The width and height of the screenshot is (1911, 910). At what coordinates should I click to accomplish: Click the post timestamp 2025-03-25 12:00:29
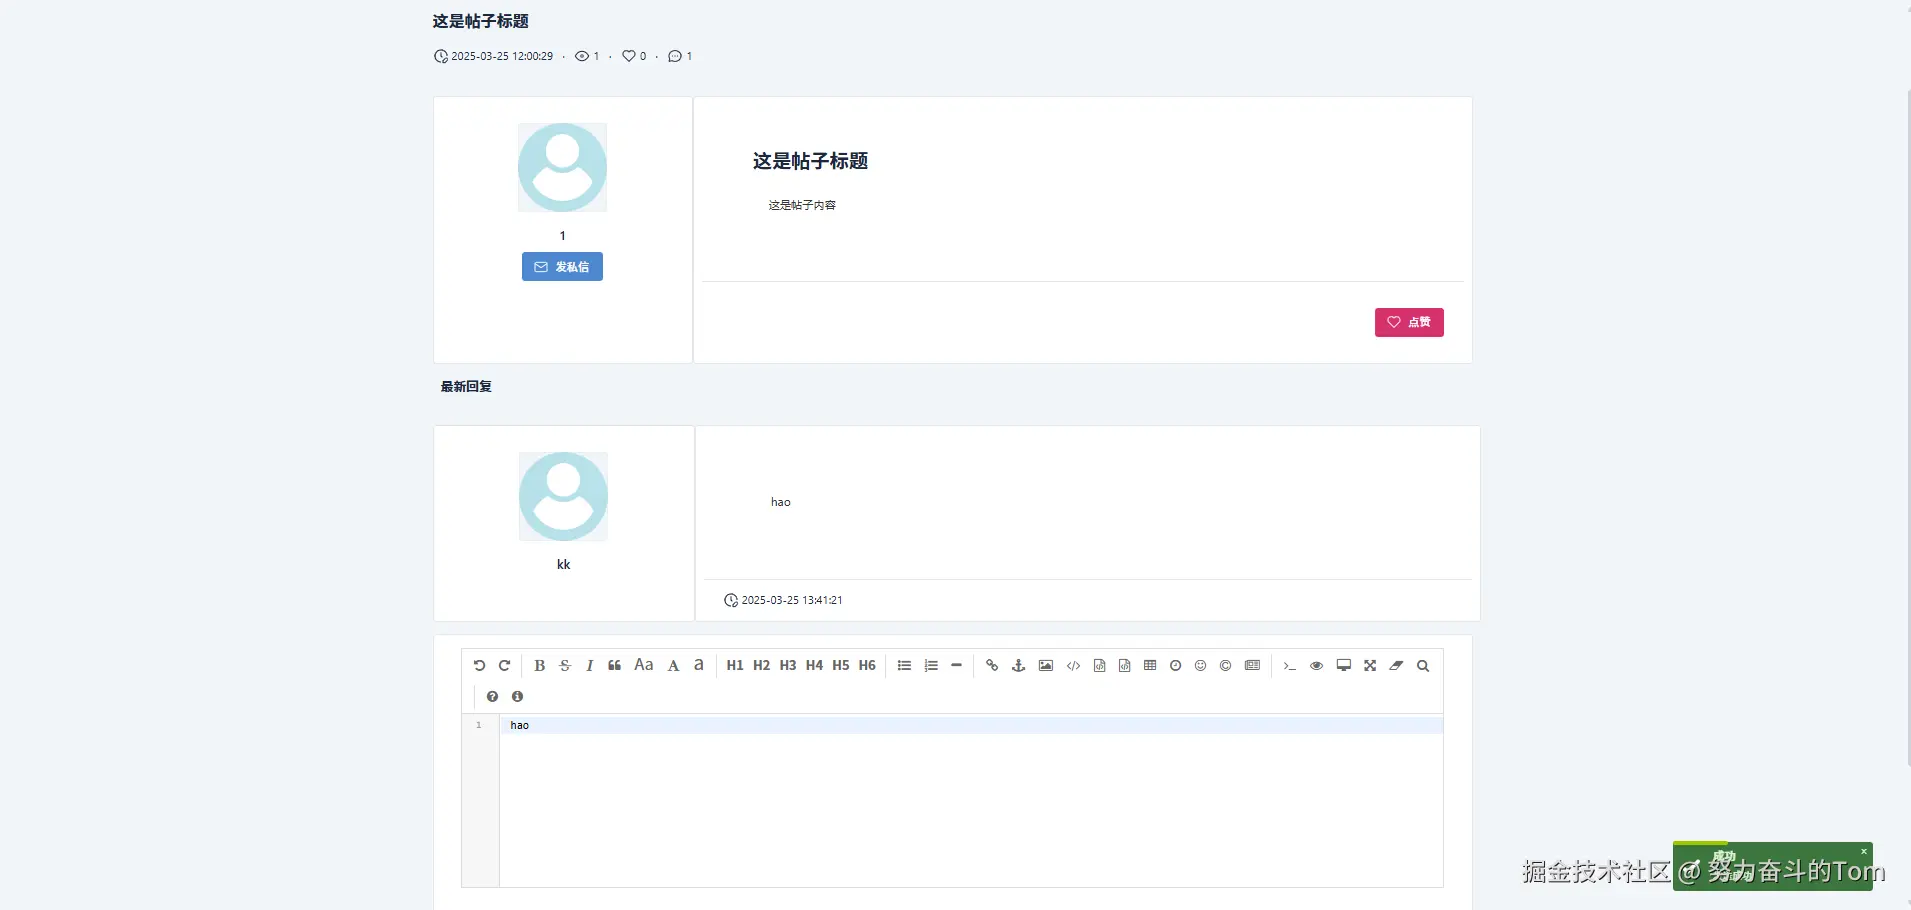tap(502, 56)
